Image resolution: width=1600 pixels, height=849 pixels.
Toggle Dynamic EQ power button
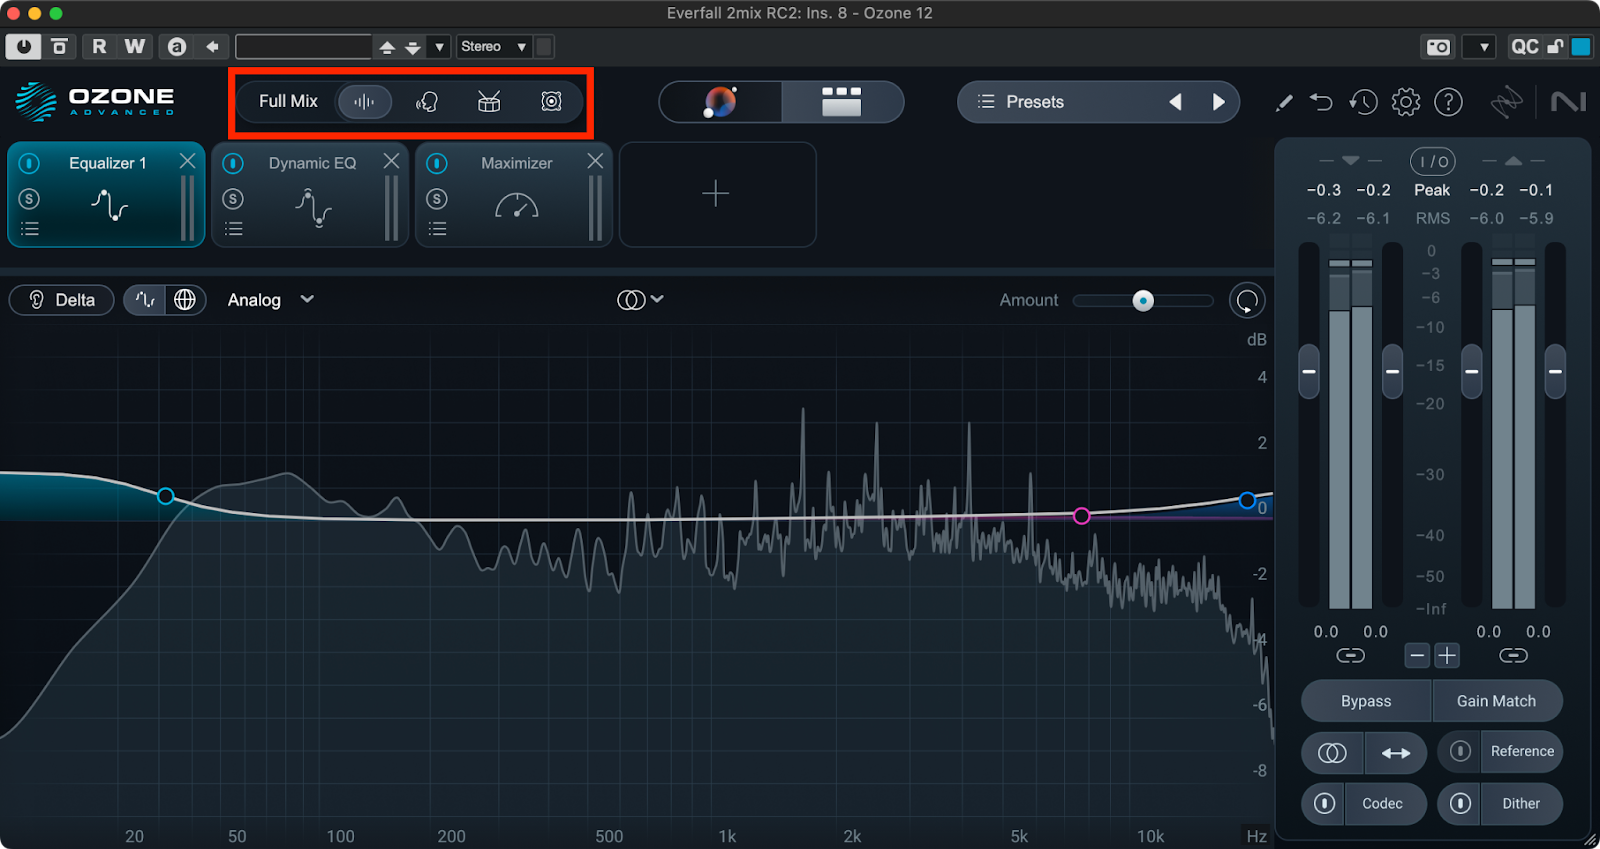coord(233,163)
